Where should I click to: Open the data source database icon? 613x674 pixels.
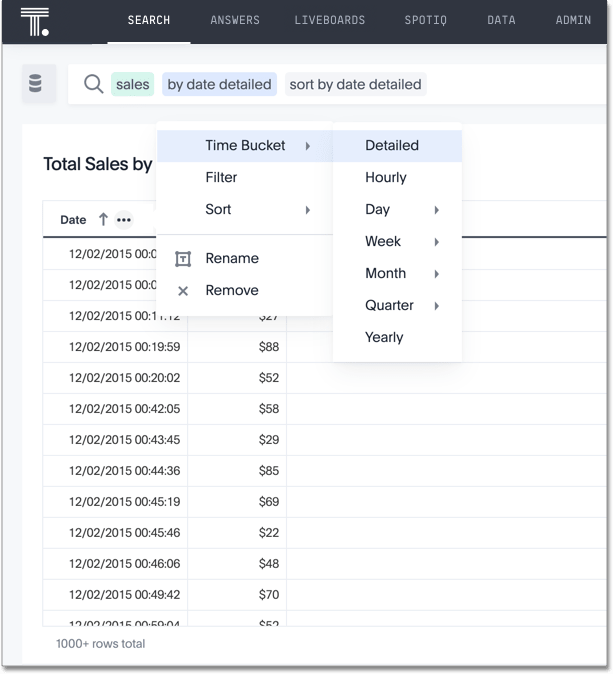[x=36, y=85]
